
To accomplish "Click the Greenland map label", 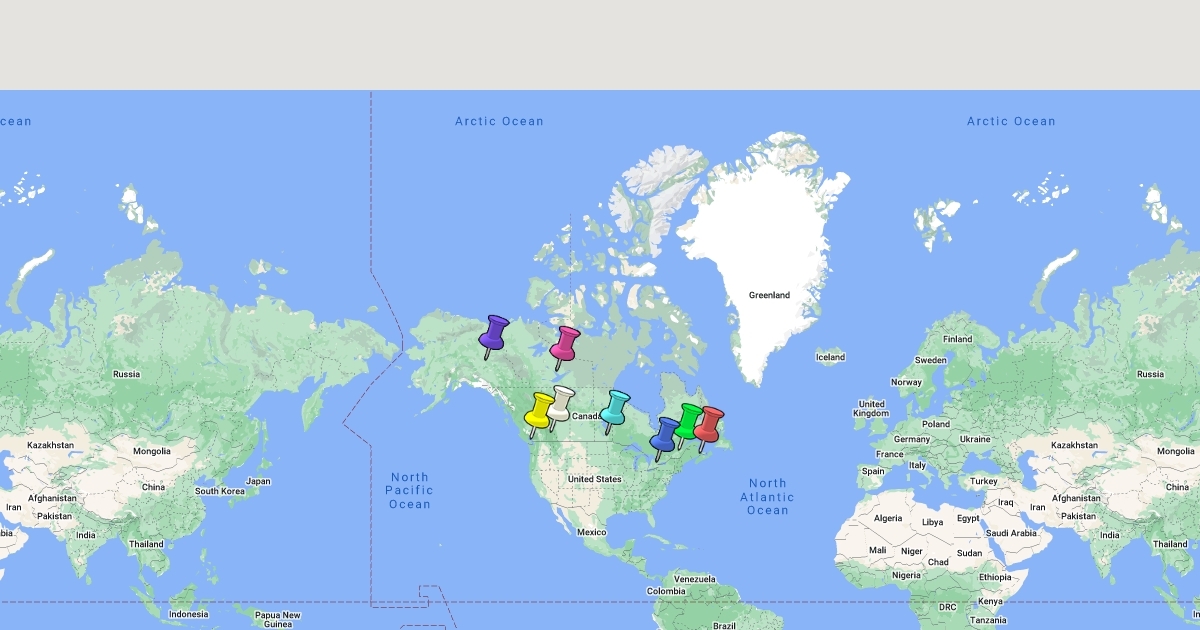I will click(769, 295).
